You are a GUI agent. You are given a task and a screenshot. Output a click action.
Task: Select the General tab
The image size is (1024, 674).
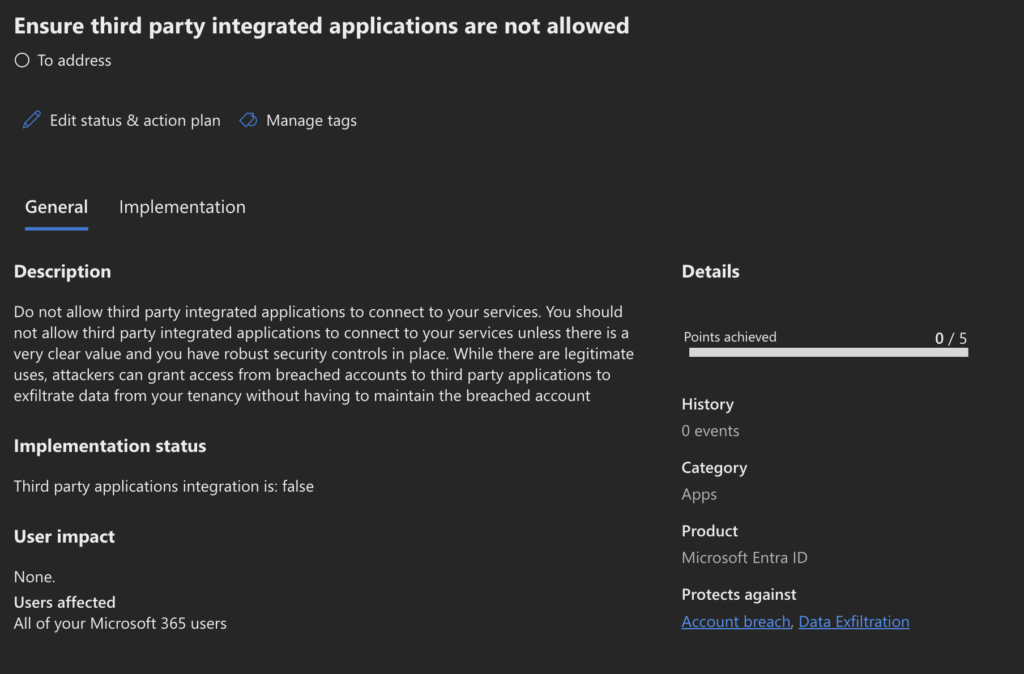(56, 207)
